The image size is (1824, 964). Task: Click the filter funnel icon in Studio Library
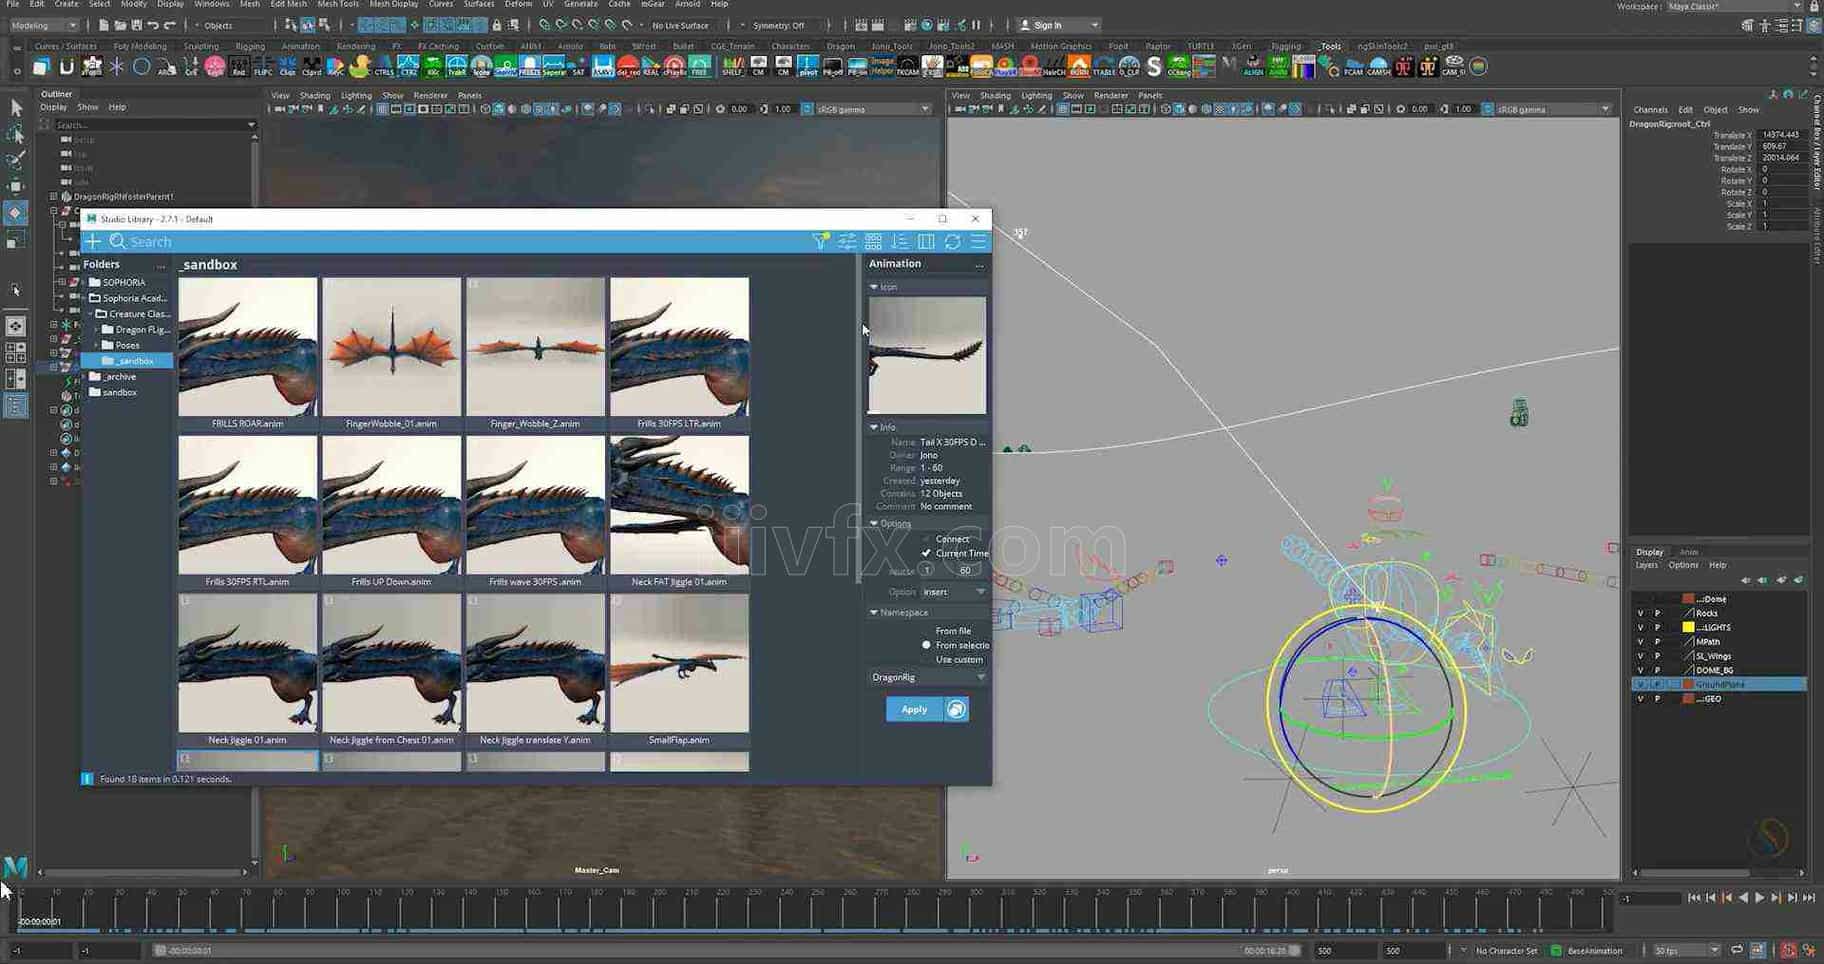click(x=820, y=241)
